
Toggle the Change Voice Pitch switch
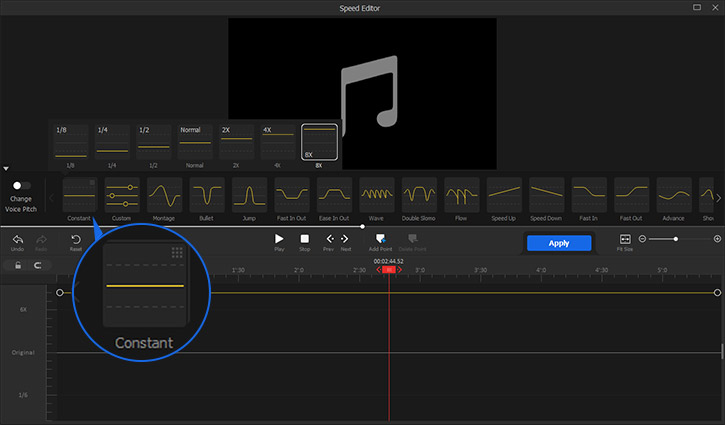click(20, 185)
